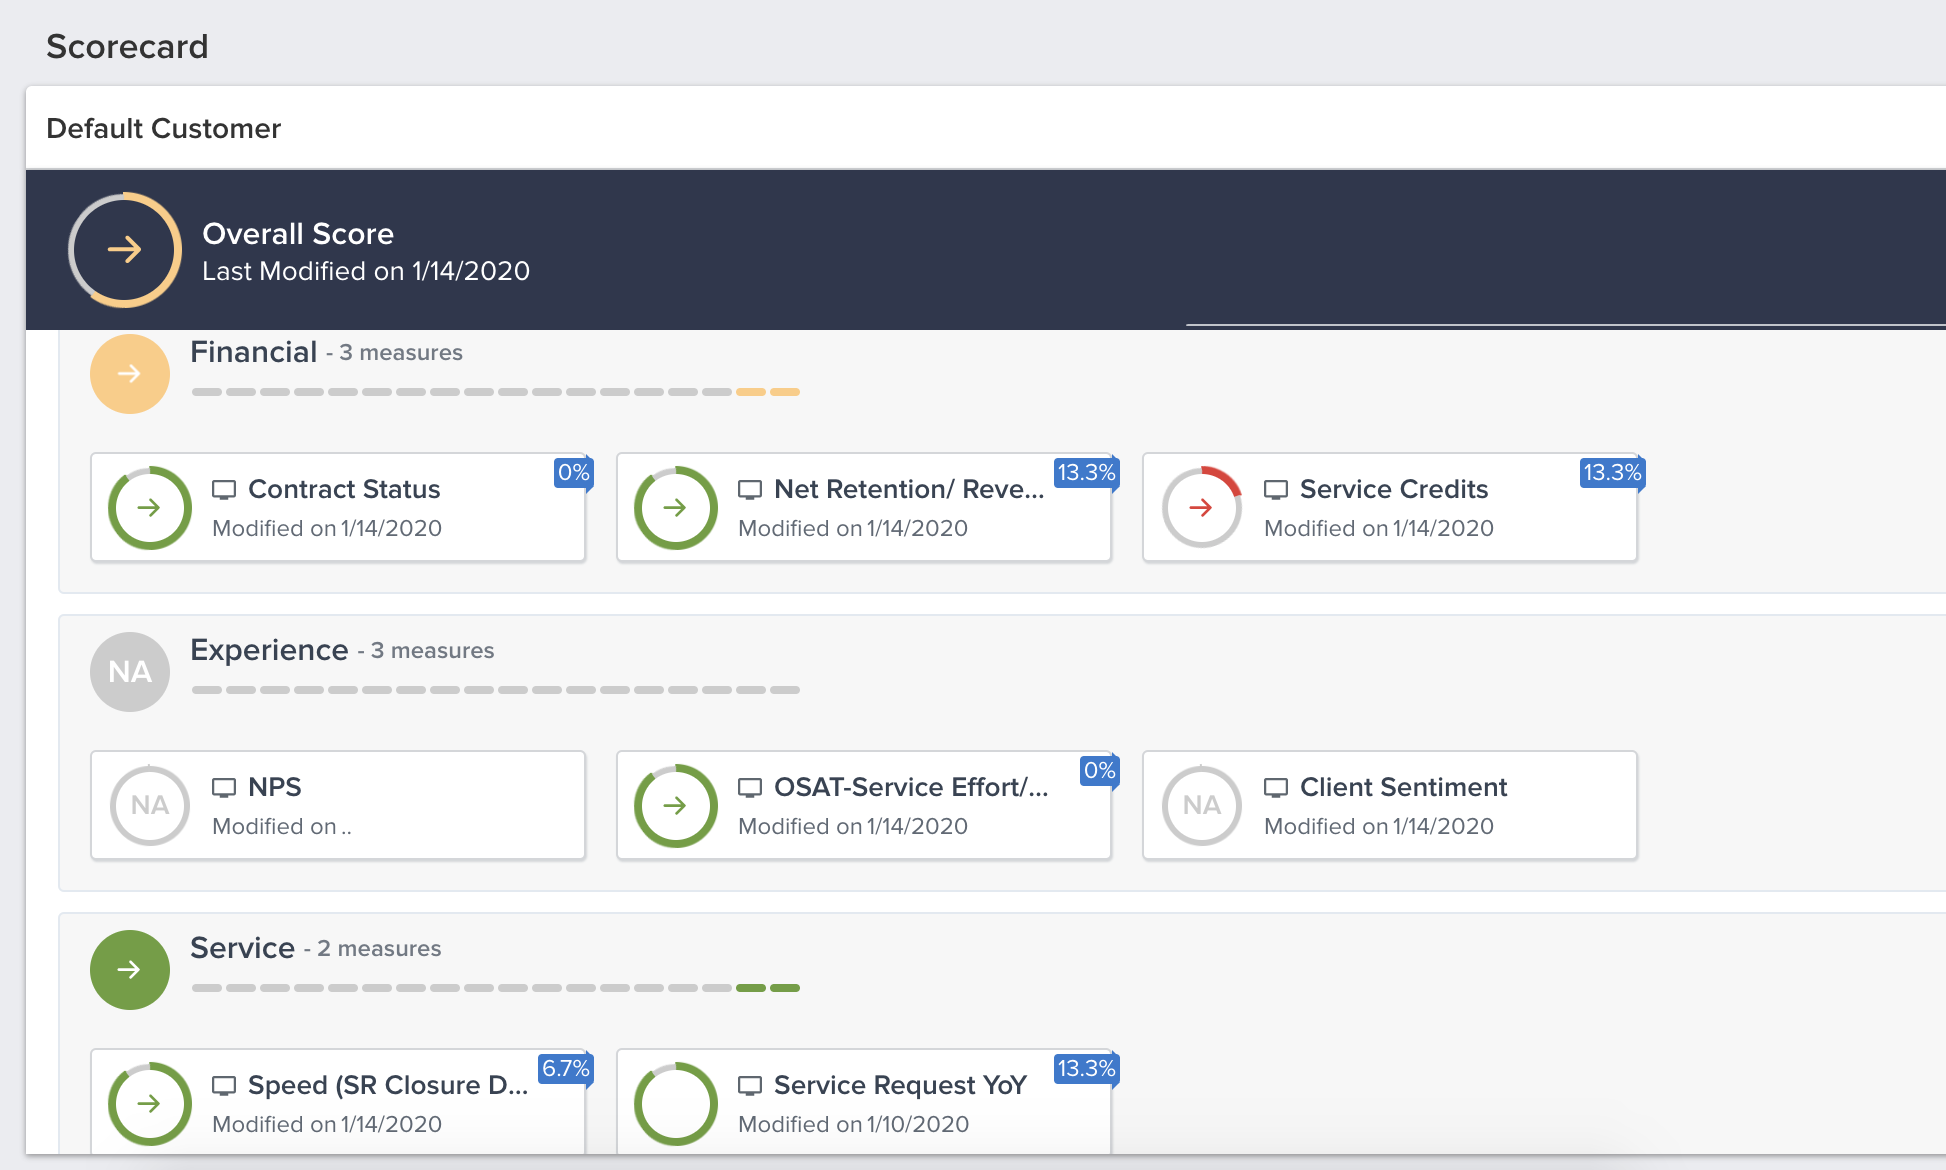Click 'Modified on ..' text under NPS
Viewport: 1946px width, 1170px height.
pos(282,826)
